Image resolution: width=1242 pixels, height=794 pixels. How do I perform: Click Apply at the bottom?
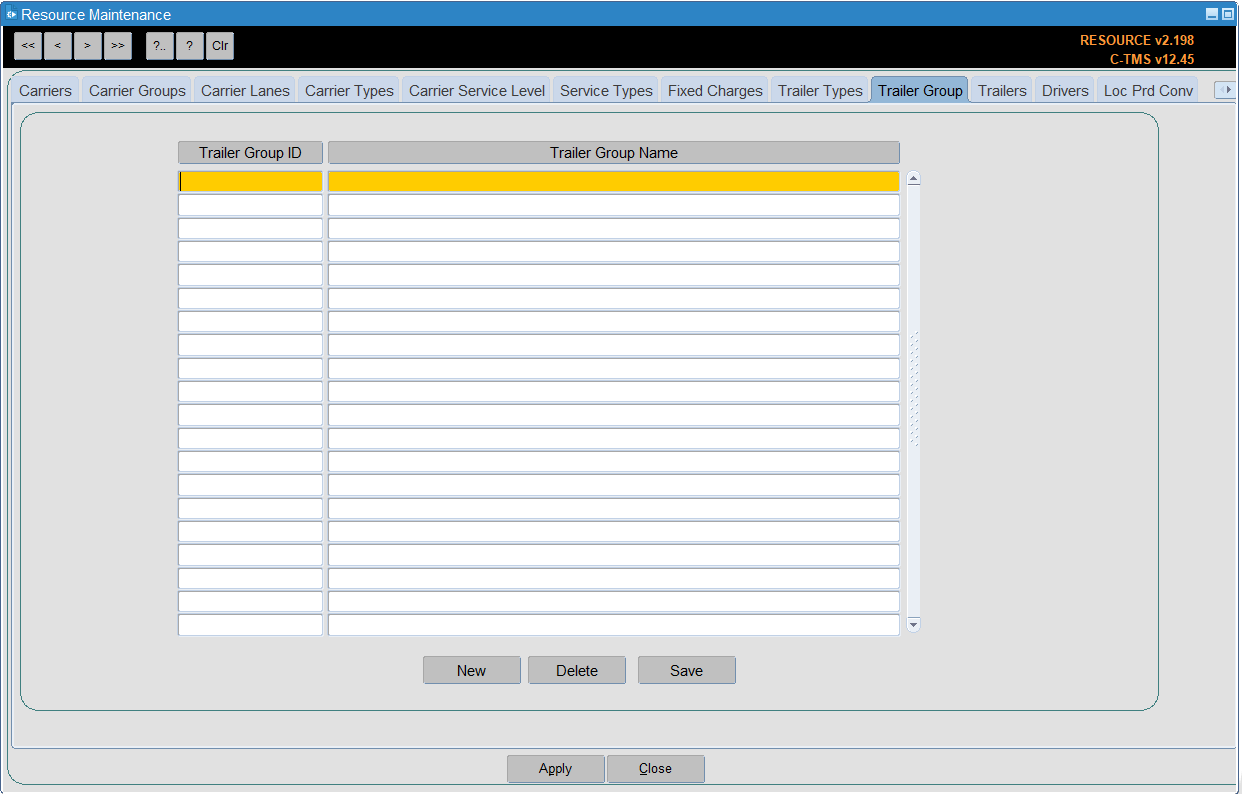555,768
